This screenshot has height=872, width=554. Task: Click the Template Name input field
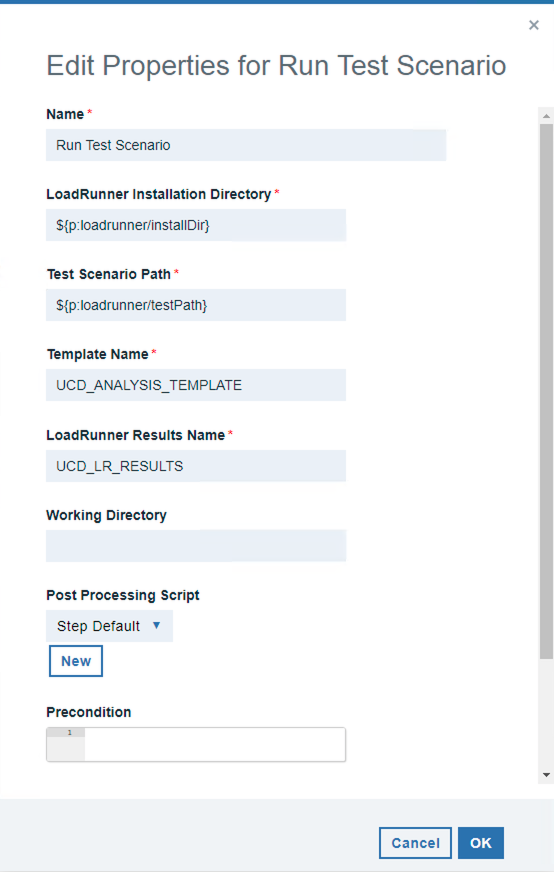tap(196, 385)
